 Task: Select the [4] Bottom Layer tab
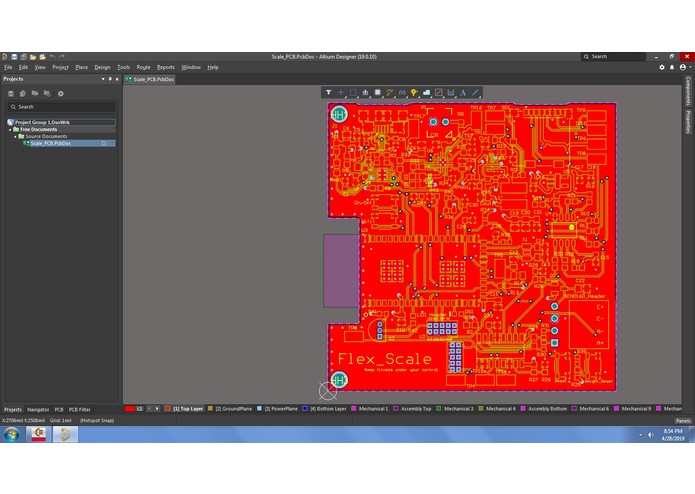point(324,409)
